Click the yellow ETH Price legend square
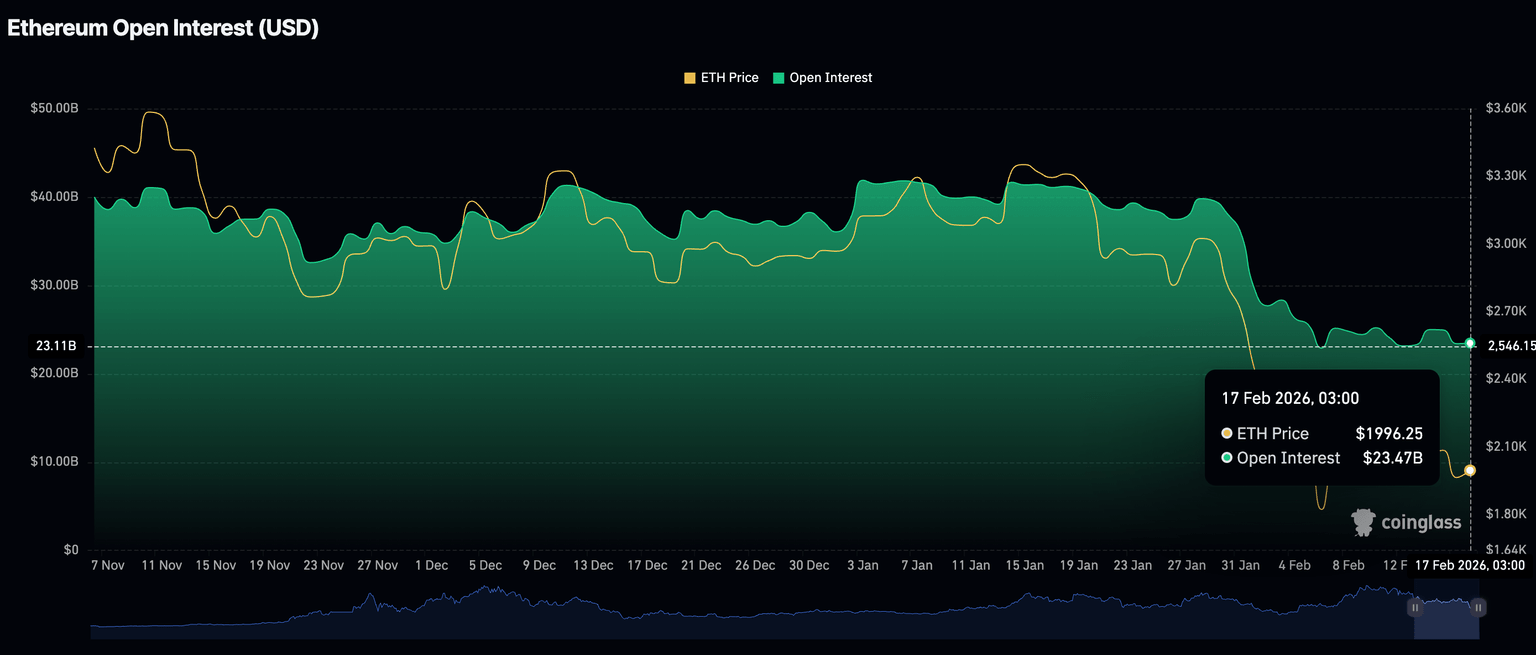The width and height of the screenshot is (1536, 655). tap(689, 78)
